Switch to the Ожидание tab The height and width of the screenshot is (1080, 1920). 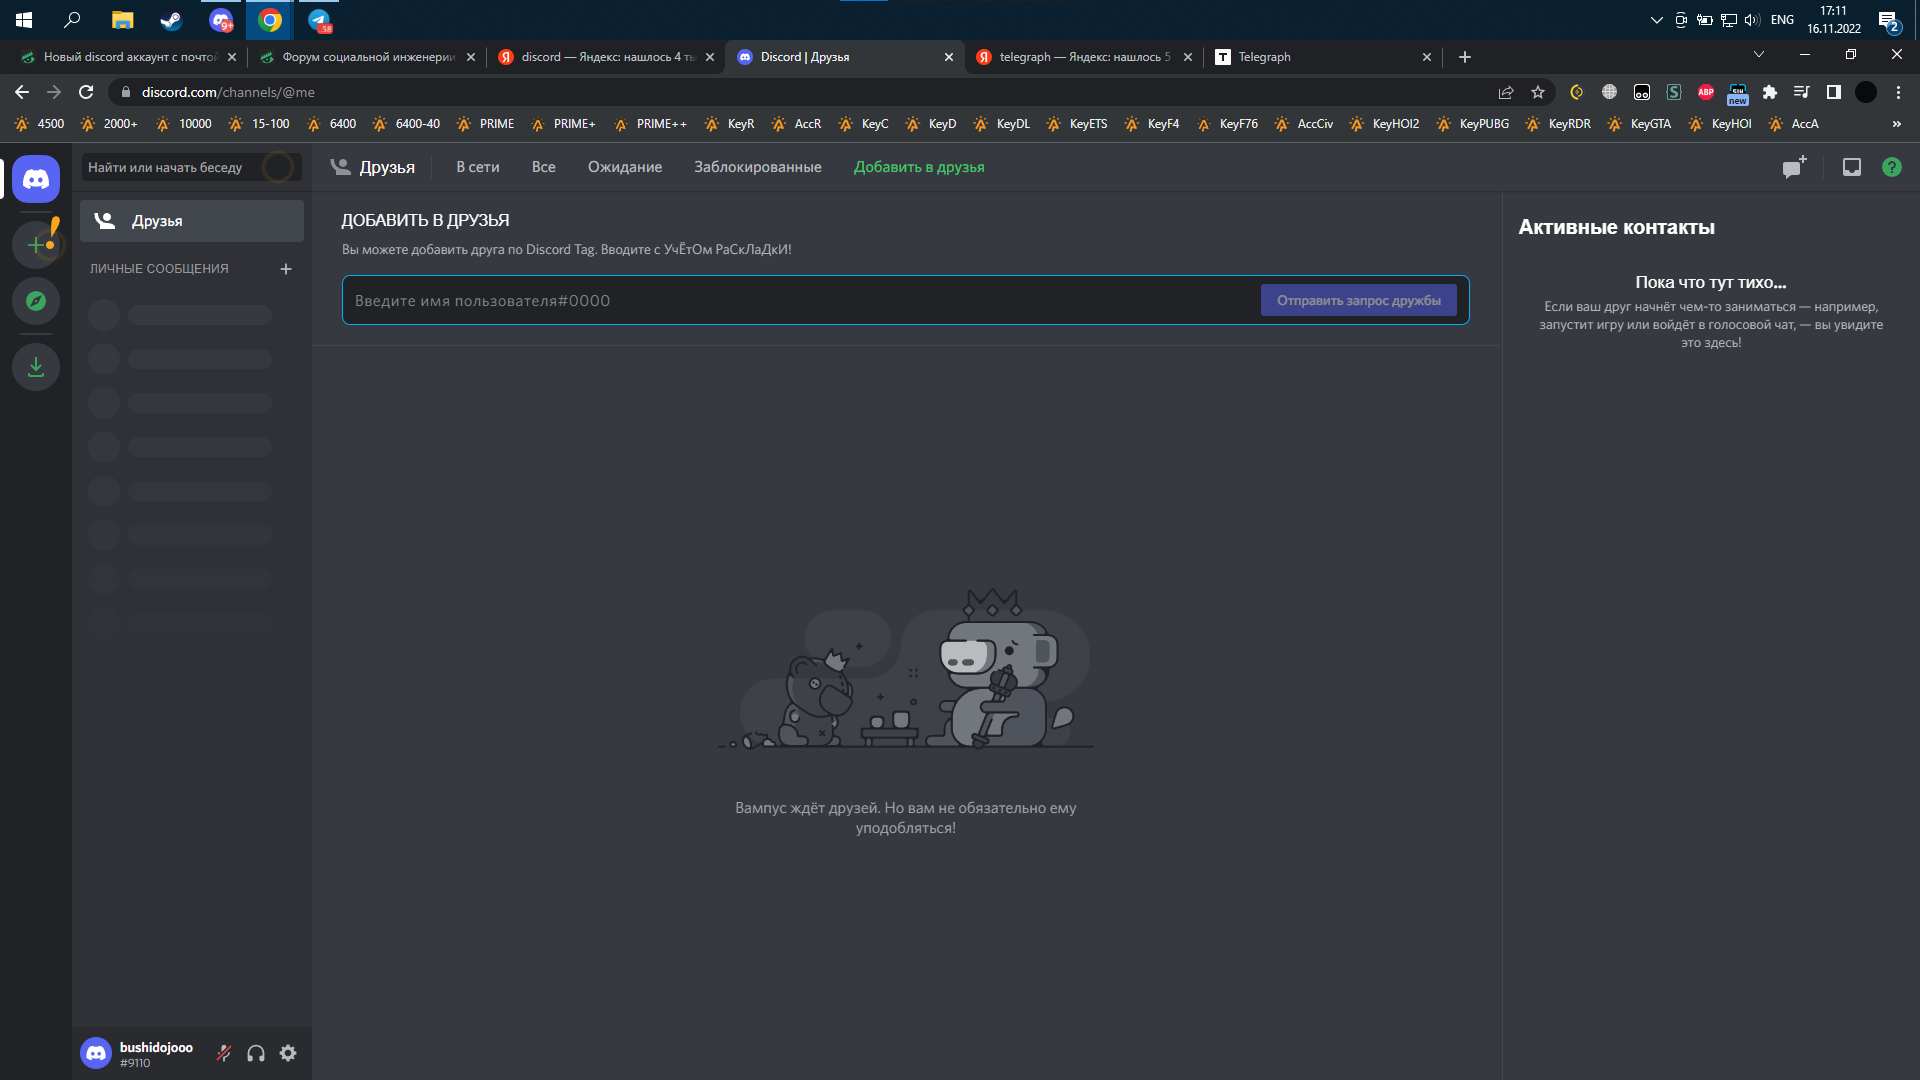[x=624, y=167]
